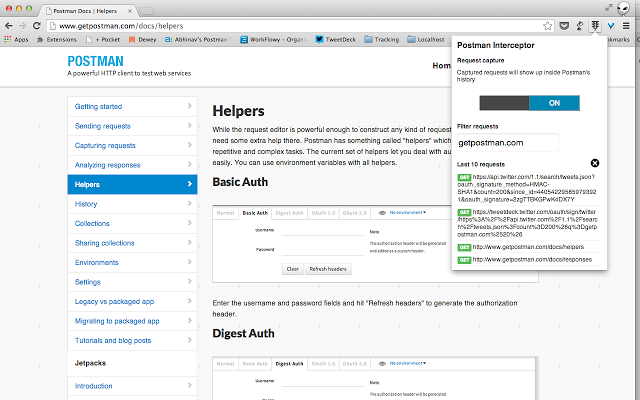Open the Capturing requests section
The image size is (640, 400).
[132, 146]
